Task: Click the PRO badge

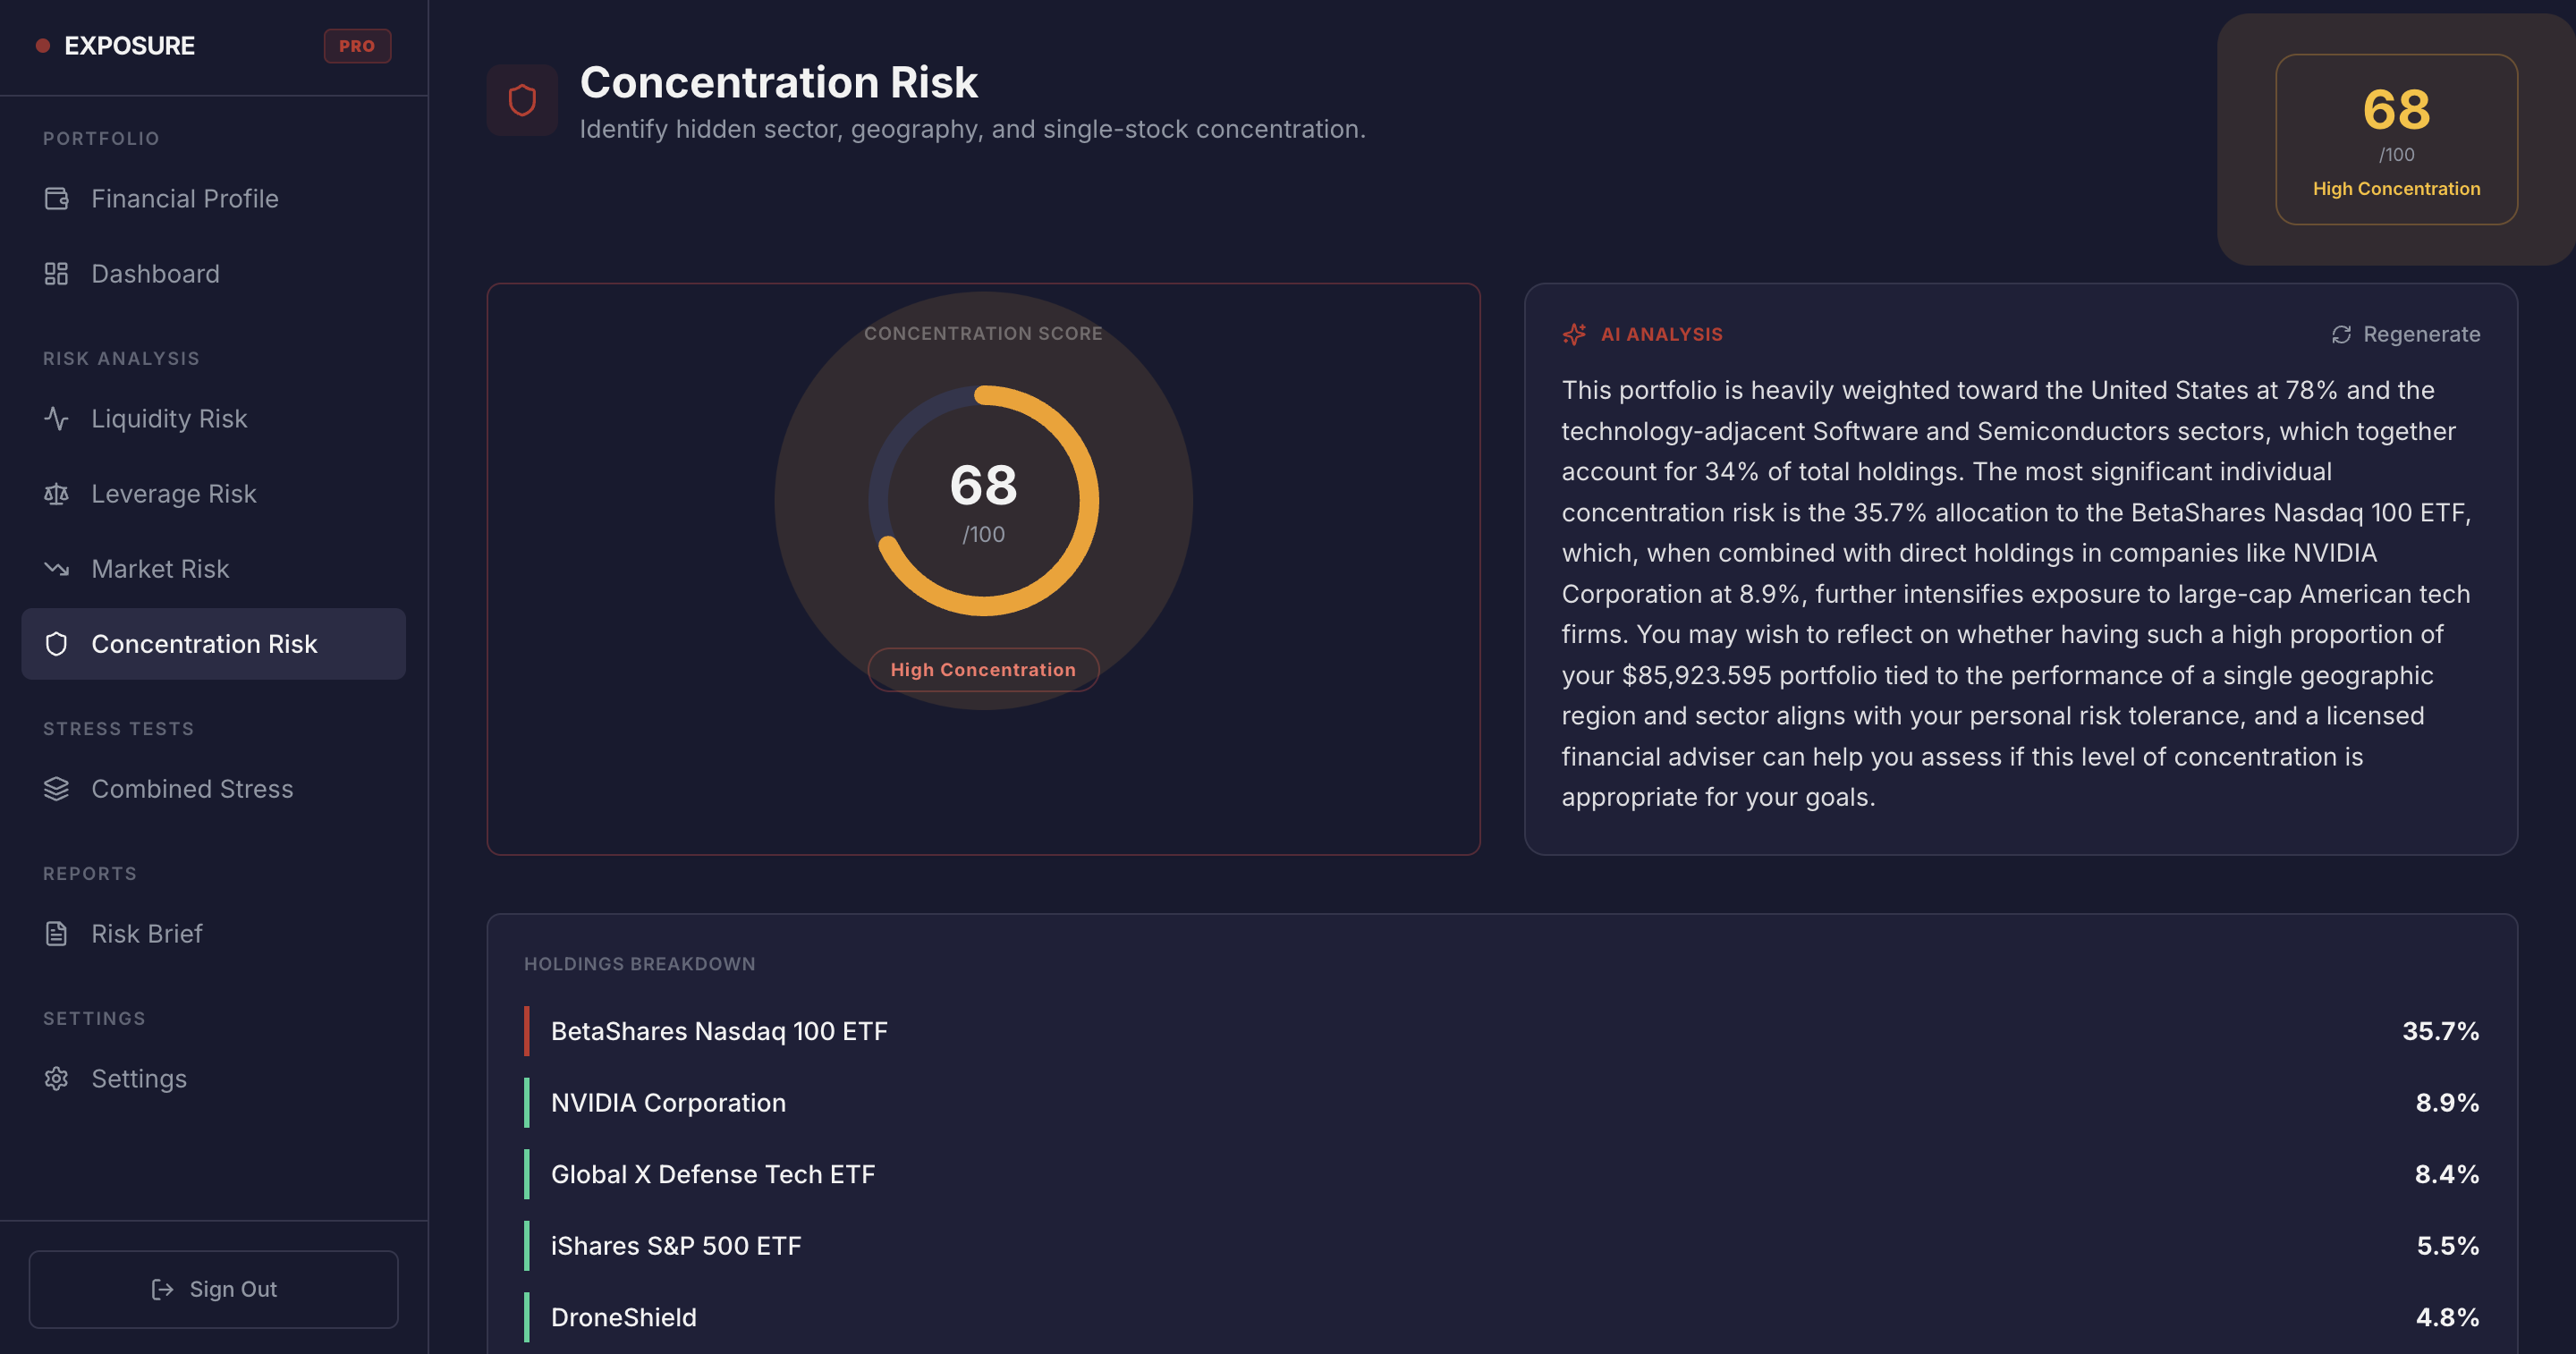Action: coord(357,46)
